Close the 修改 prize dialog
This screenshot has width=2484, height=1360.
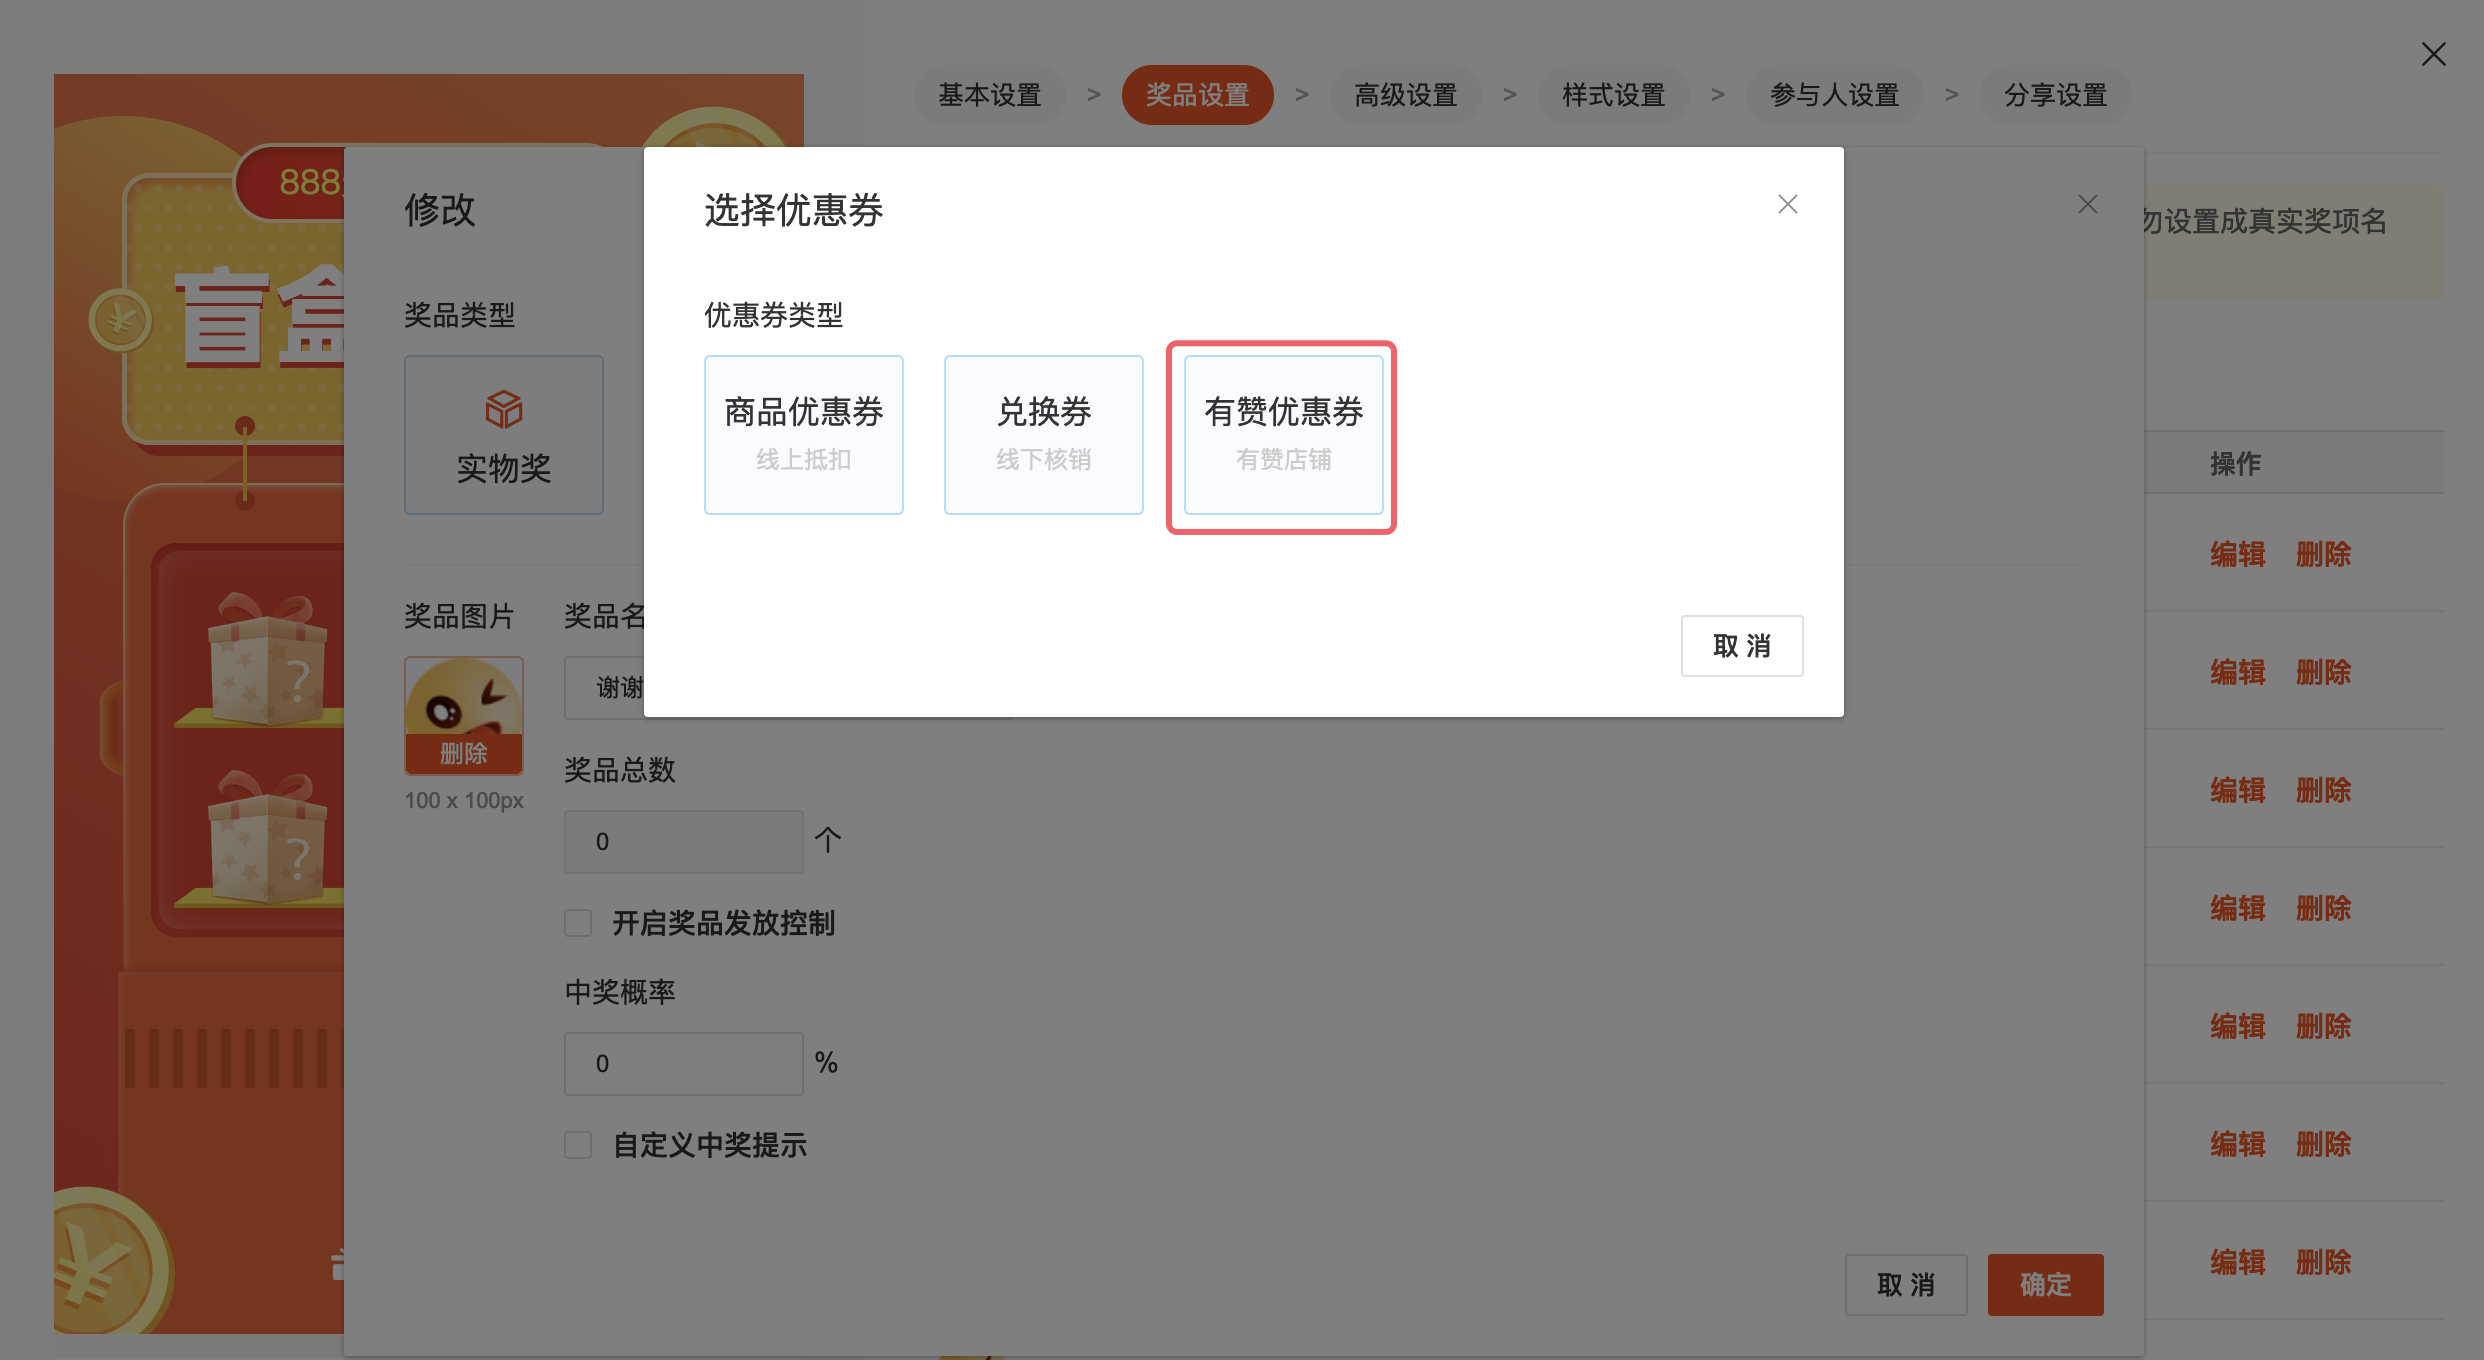point(2087,204)
